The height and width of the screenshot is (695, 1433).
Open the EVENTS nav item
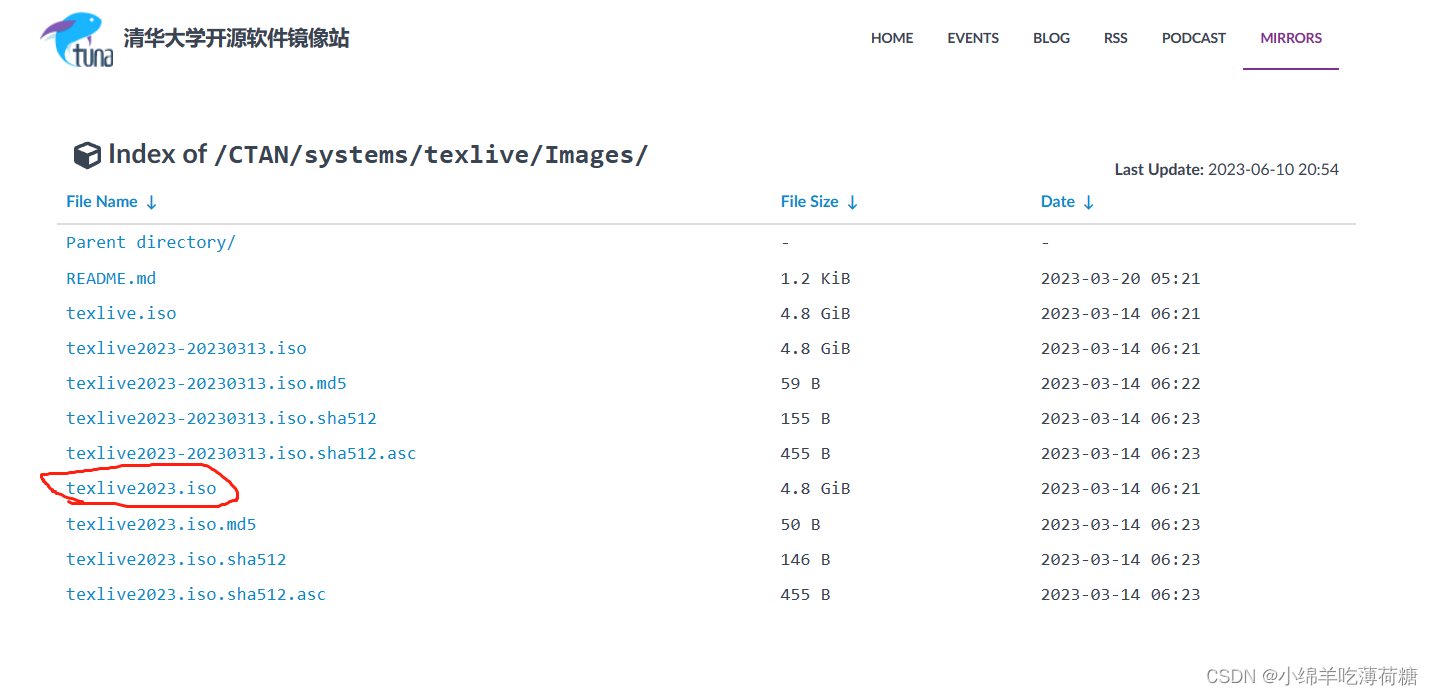(x=973, y=38)
